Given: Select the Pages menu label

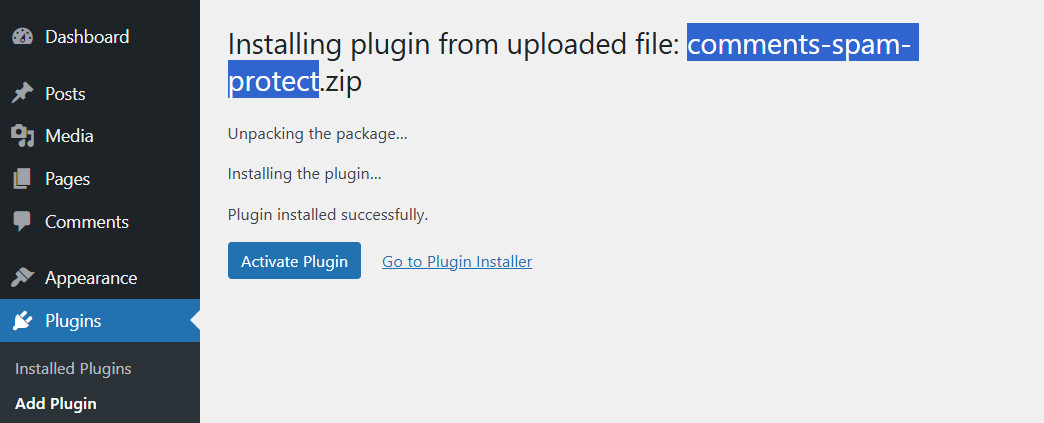Looking at the screenshot, I should 67,179.
